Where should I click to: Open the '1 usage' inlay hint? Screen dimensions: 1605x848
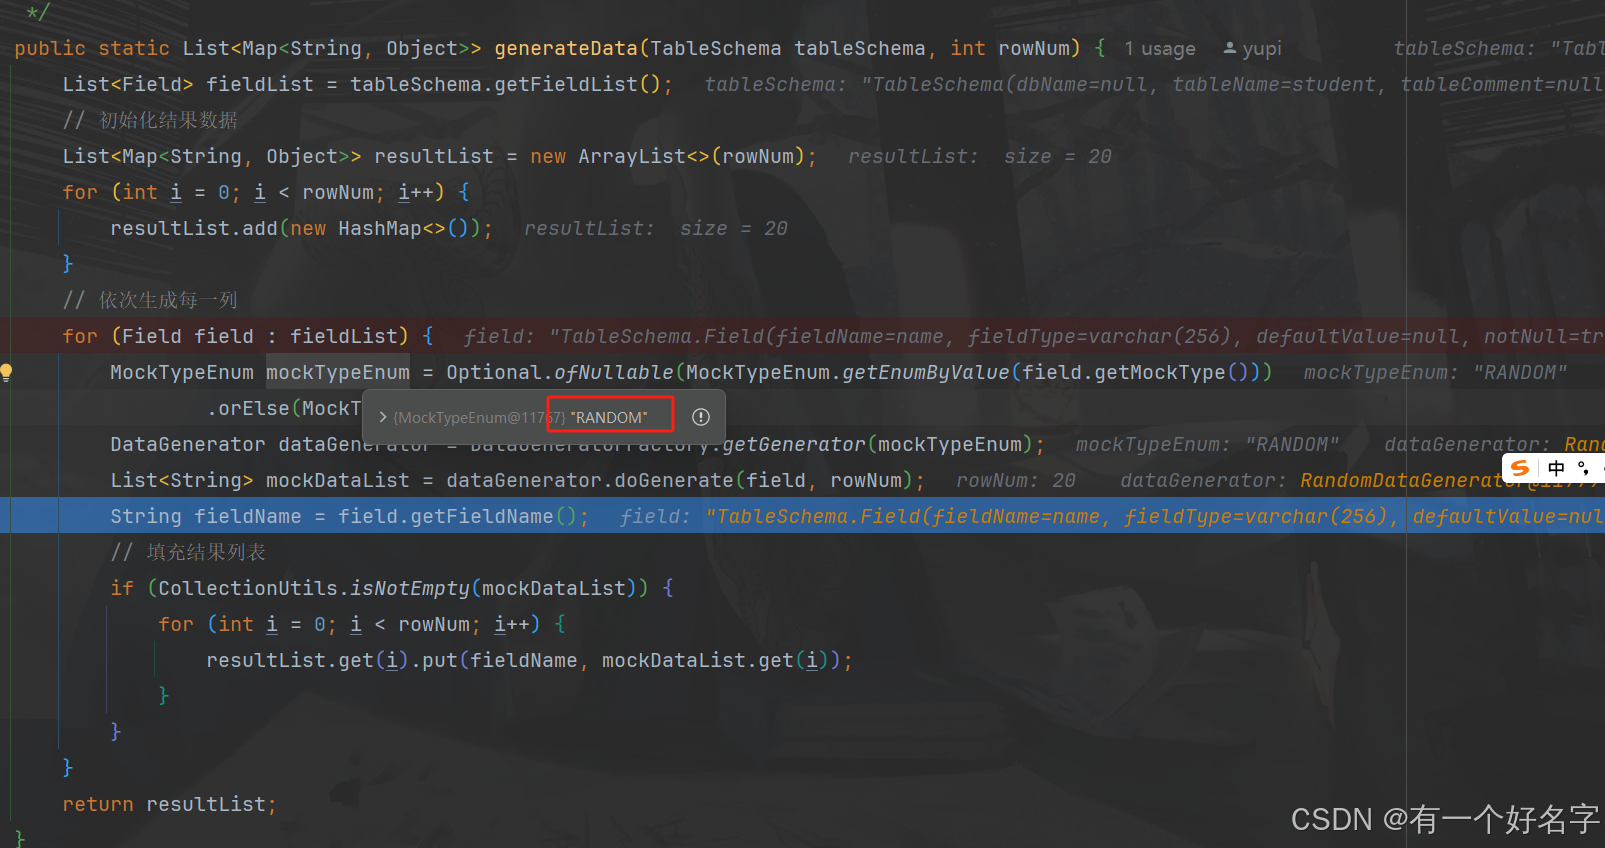click(1159, 49)
